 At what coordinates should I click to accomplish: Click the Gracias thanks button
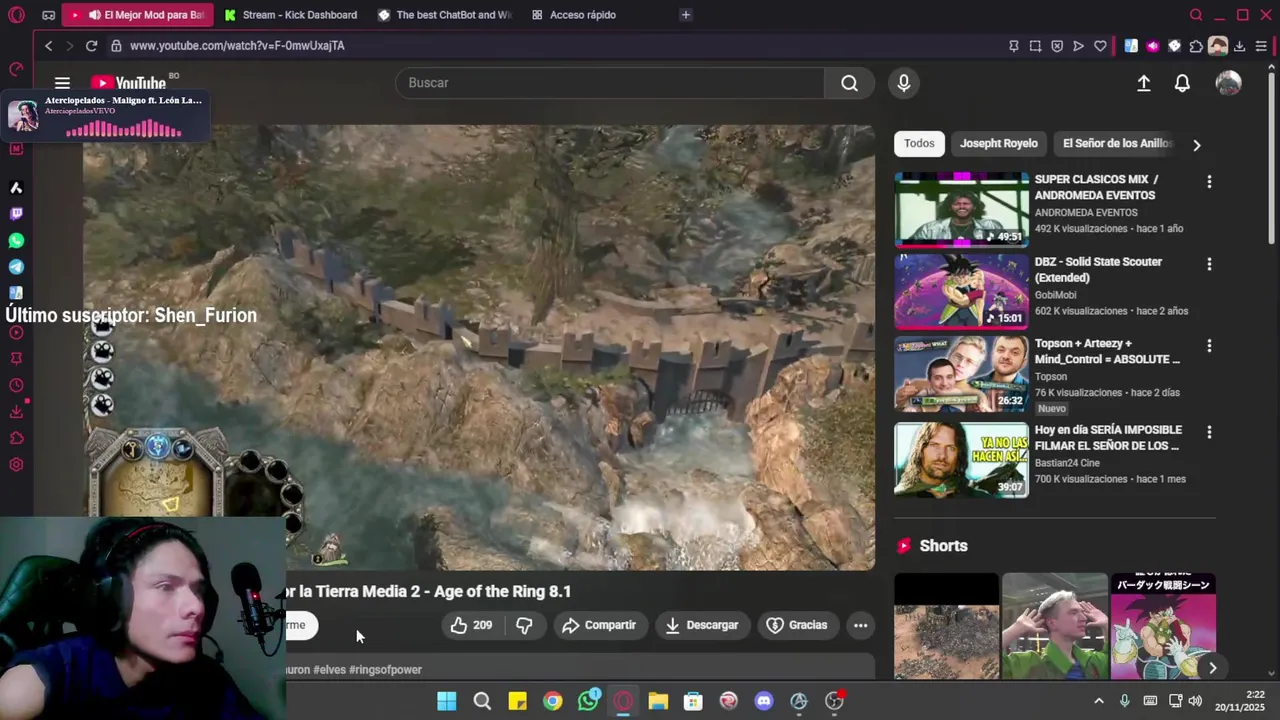tap(797, 625)
